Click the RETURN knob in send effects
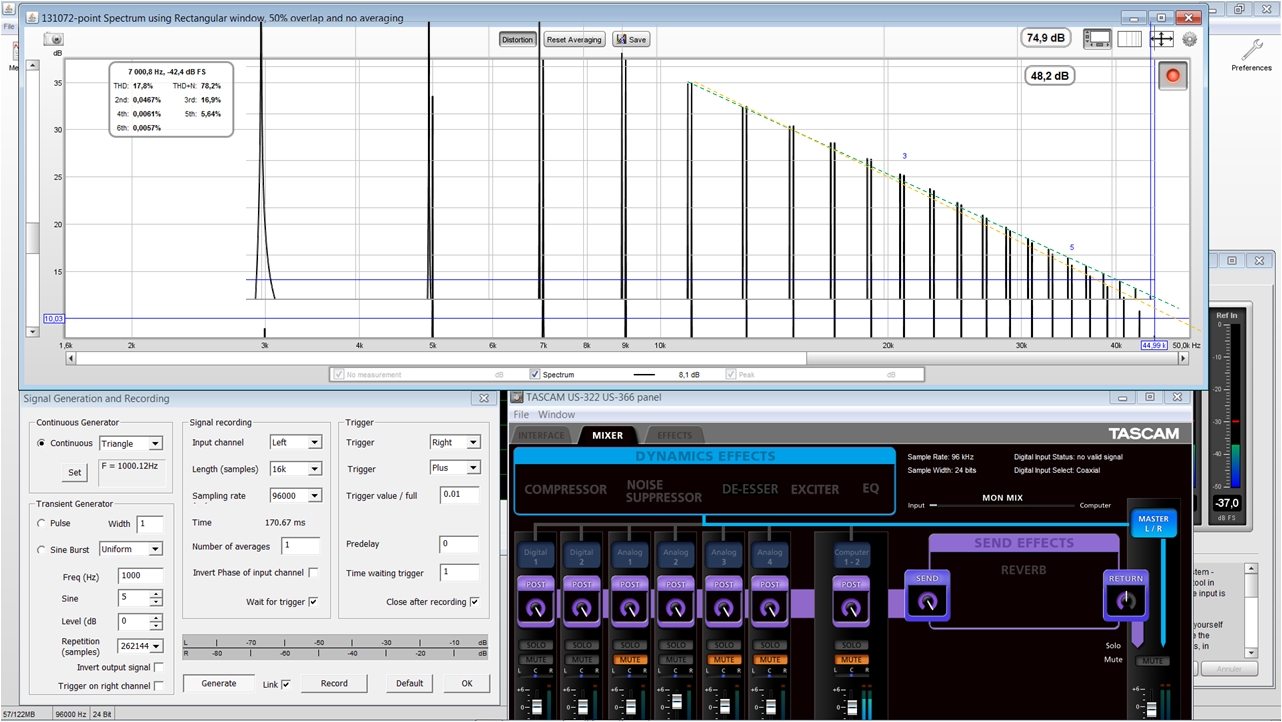Screen dimensions: 1282x722 [x=1125, y=601]
